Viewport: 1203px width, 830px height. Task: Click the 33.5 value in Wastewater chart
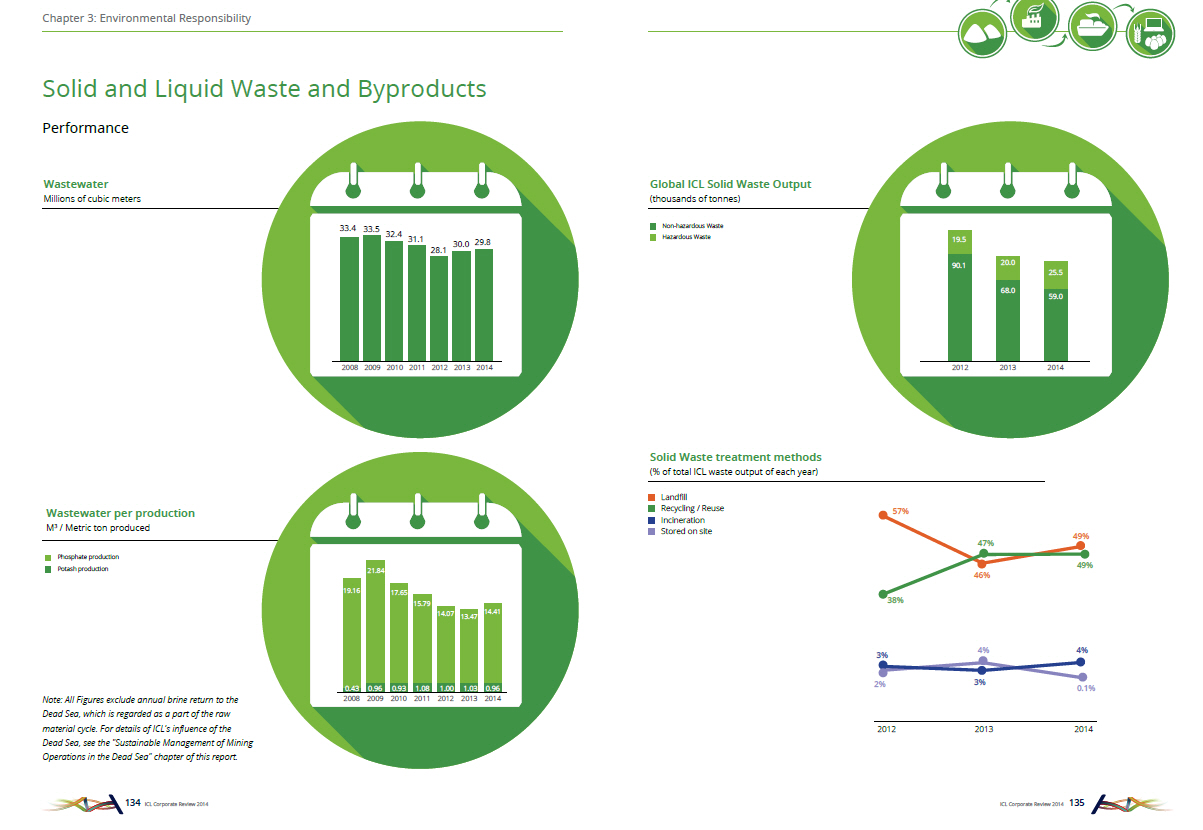371,229
